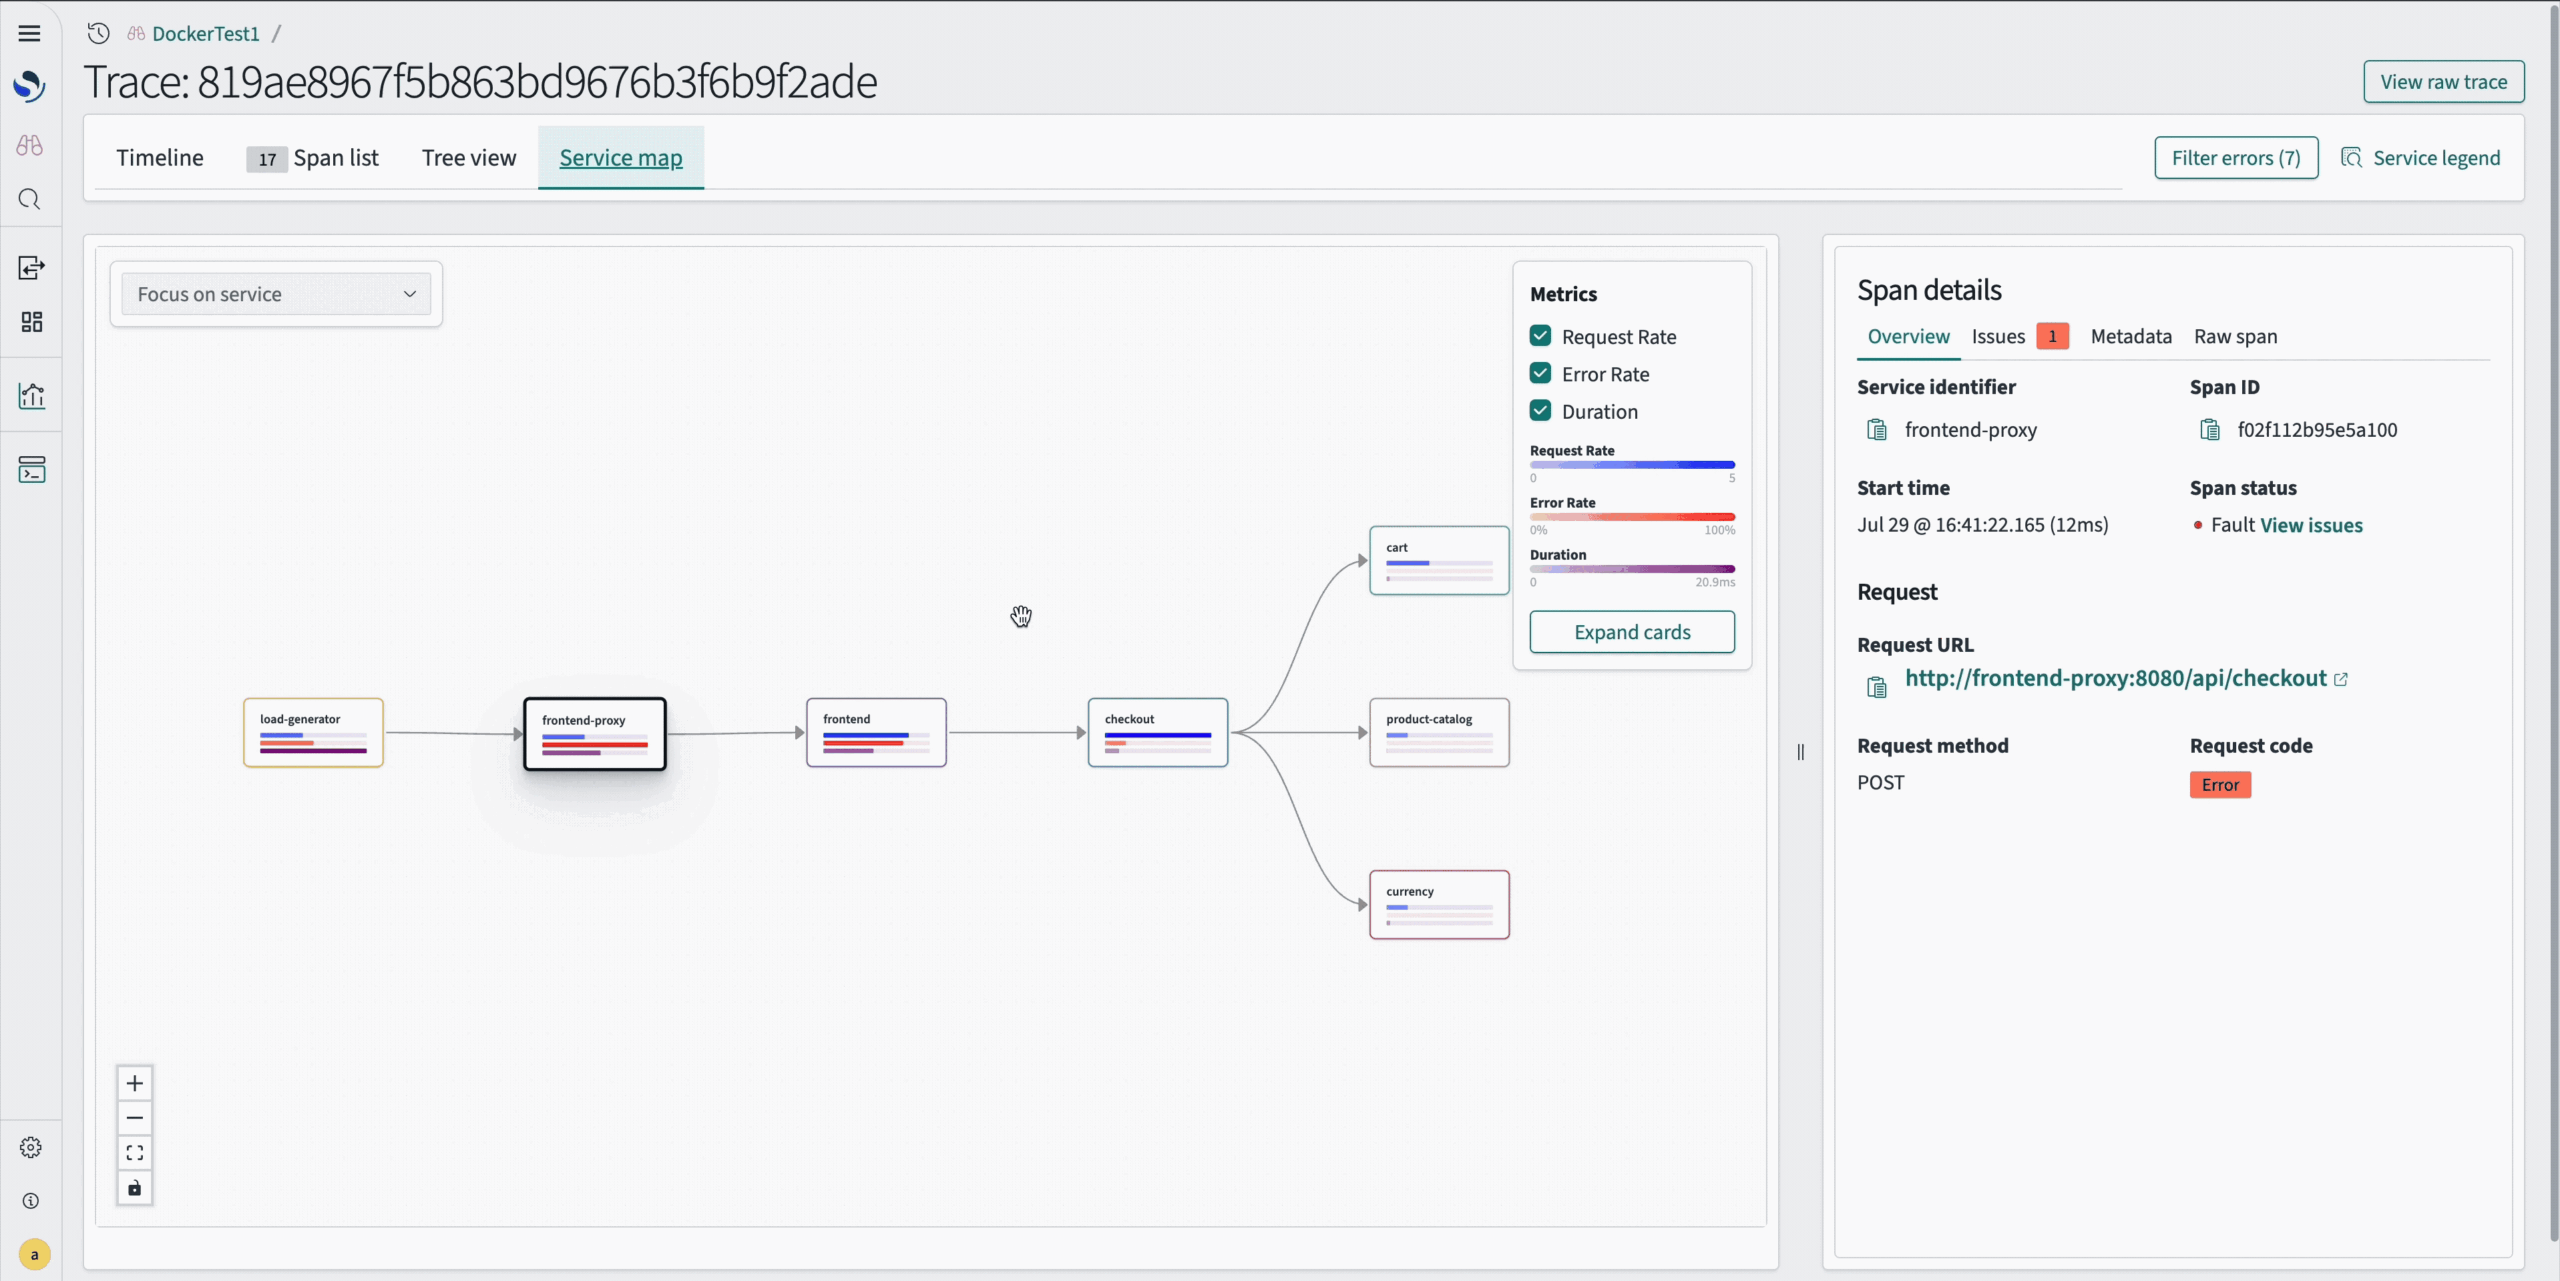This screenshot has height=1281, width=2560.
Task: Switch to the Tree view tab
Action: 469,158
